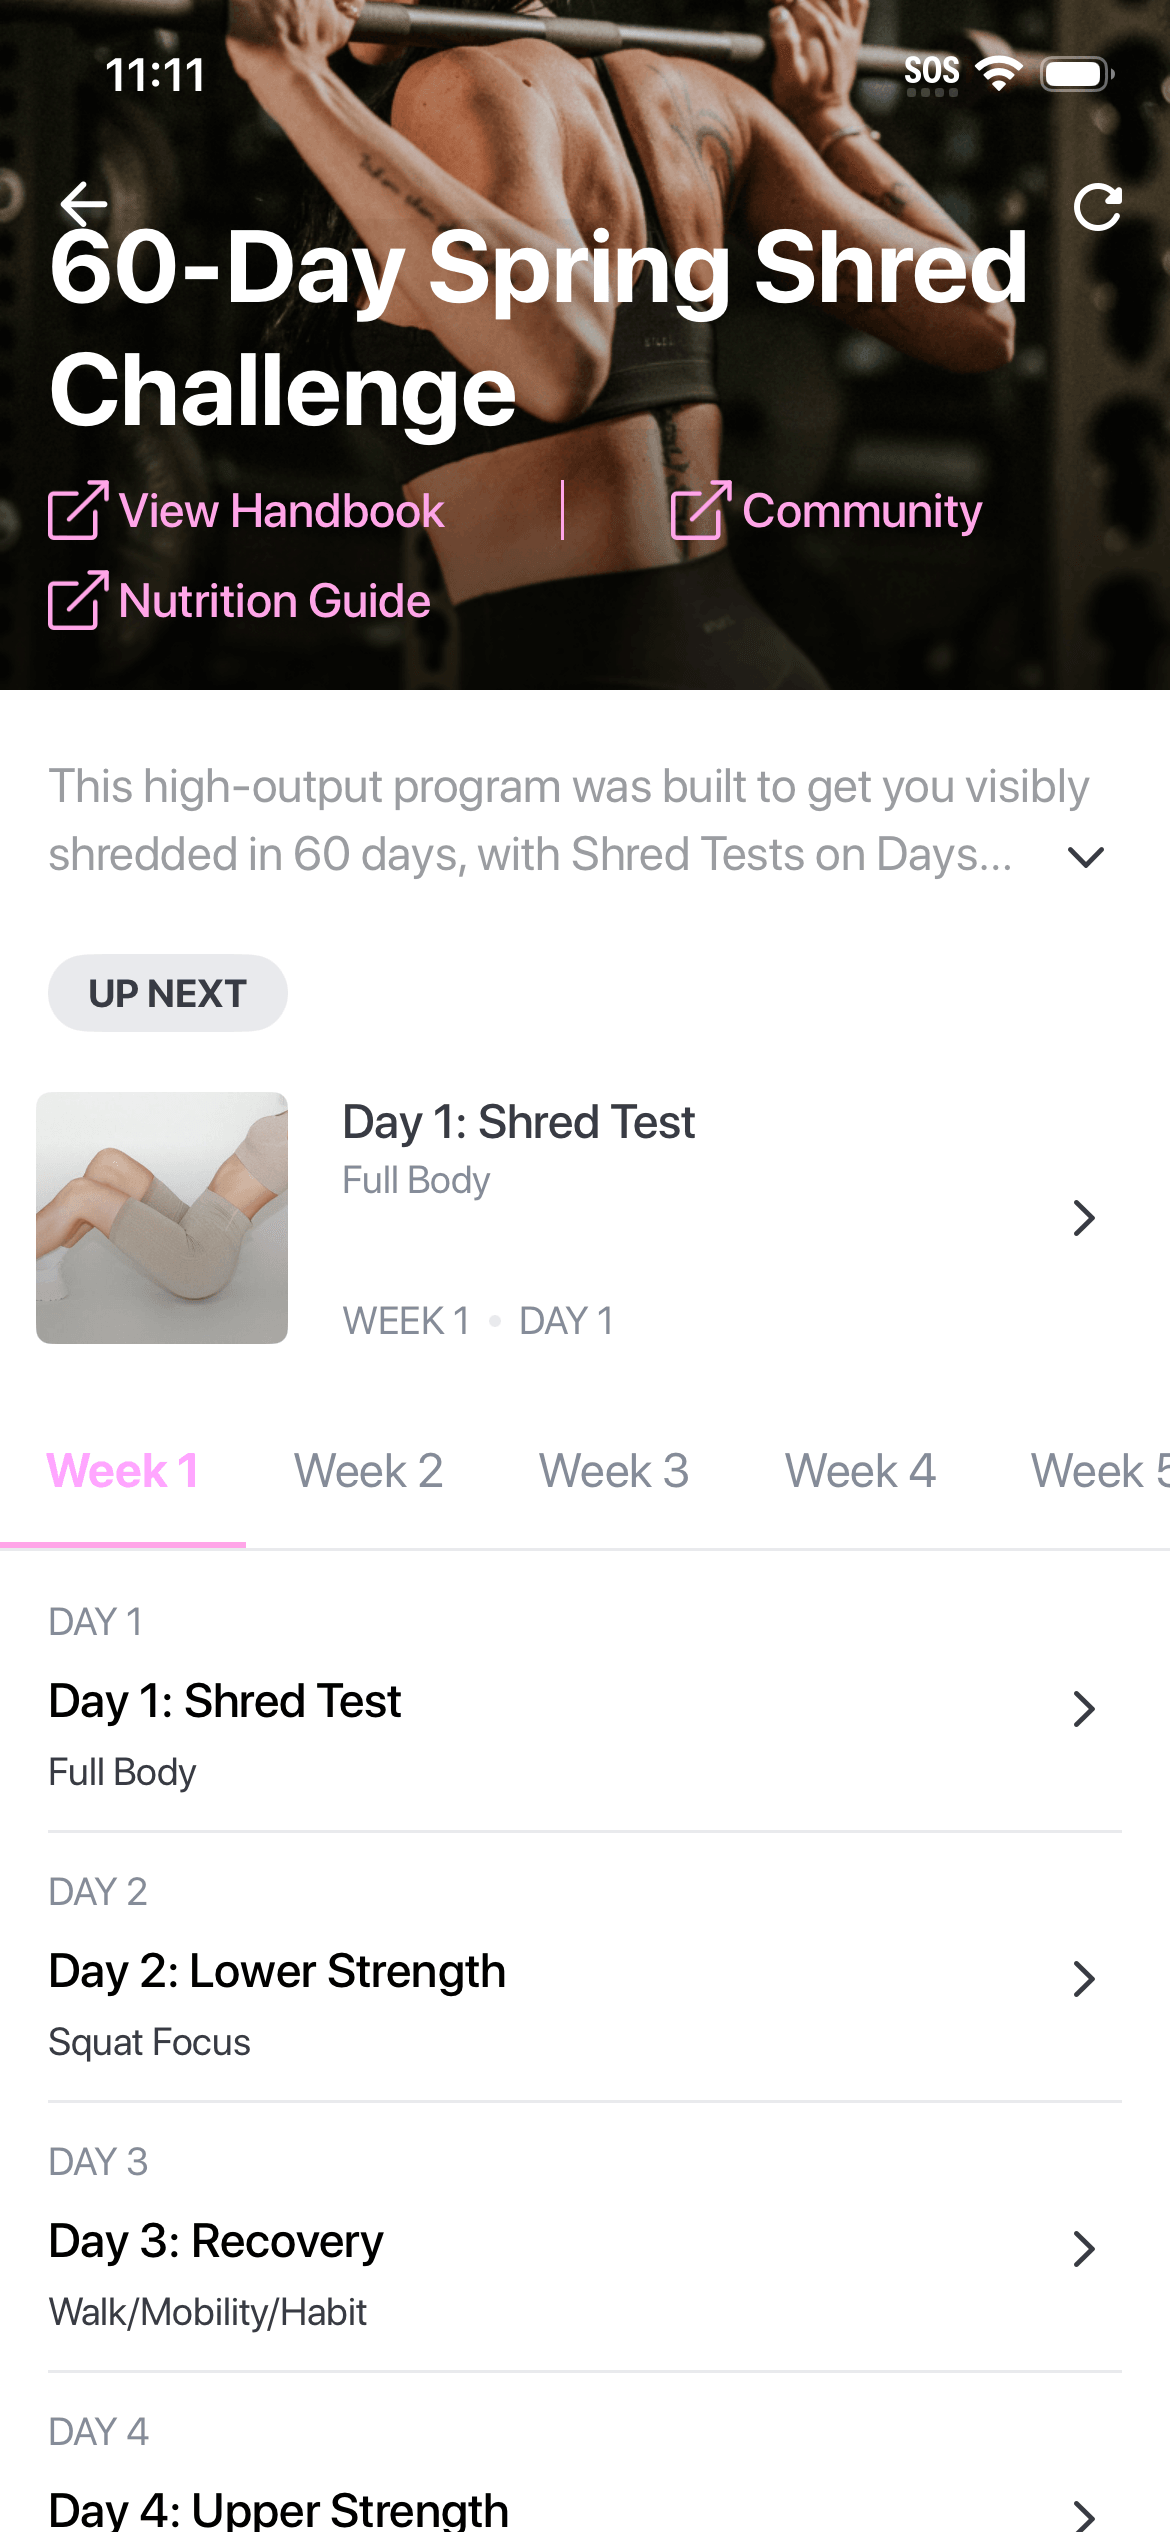The width and height of the screenshot is (1170, 2532).
Task: Tap the back arrow icon
Action: point(84,204)
